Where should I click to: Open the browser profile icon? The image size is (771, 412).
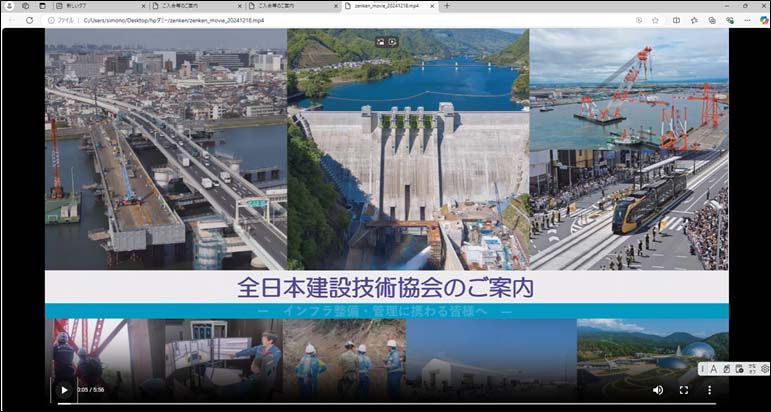[9, 6]
